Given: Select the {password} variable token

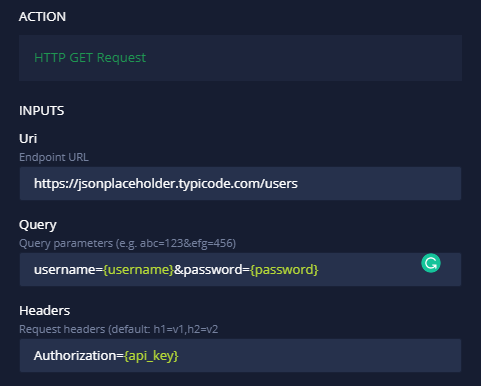Looking at the screenshot, I should 284,270.
